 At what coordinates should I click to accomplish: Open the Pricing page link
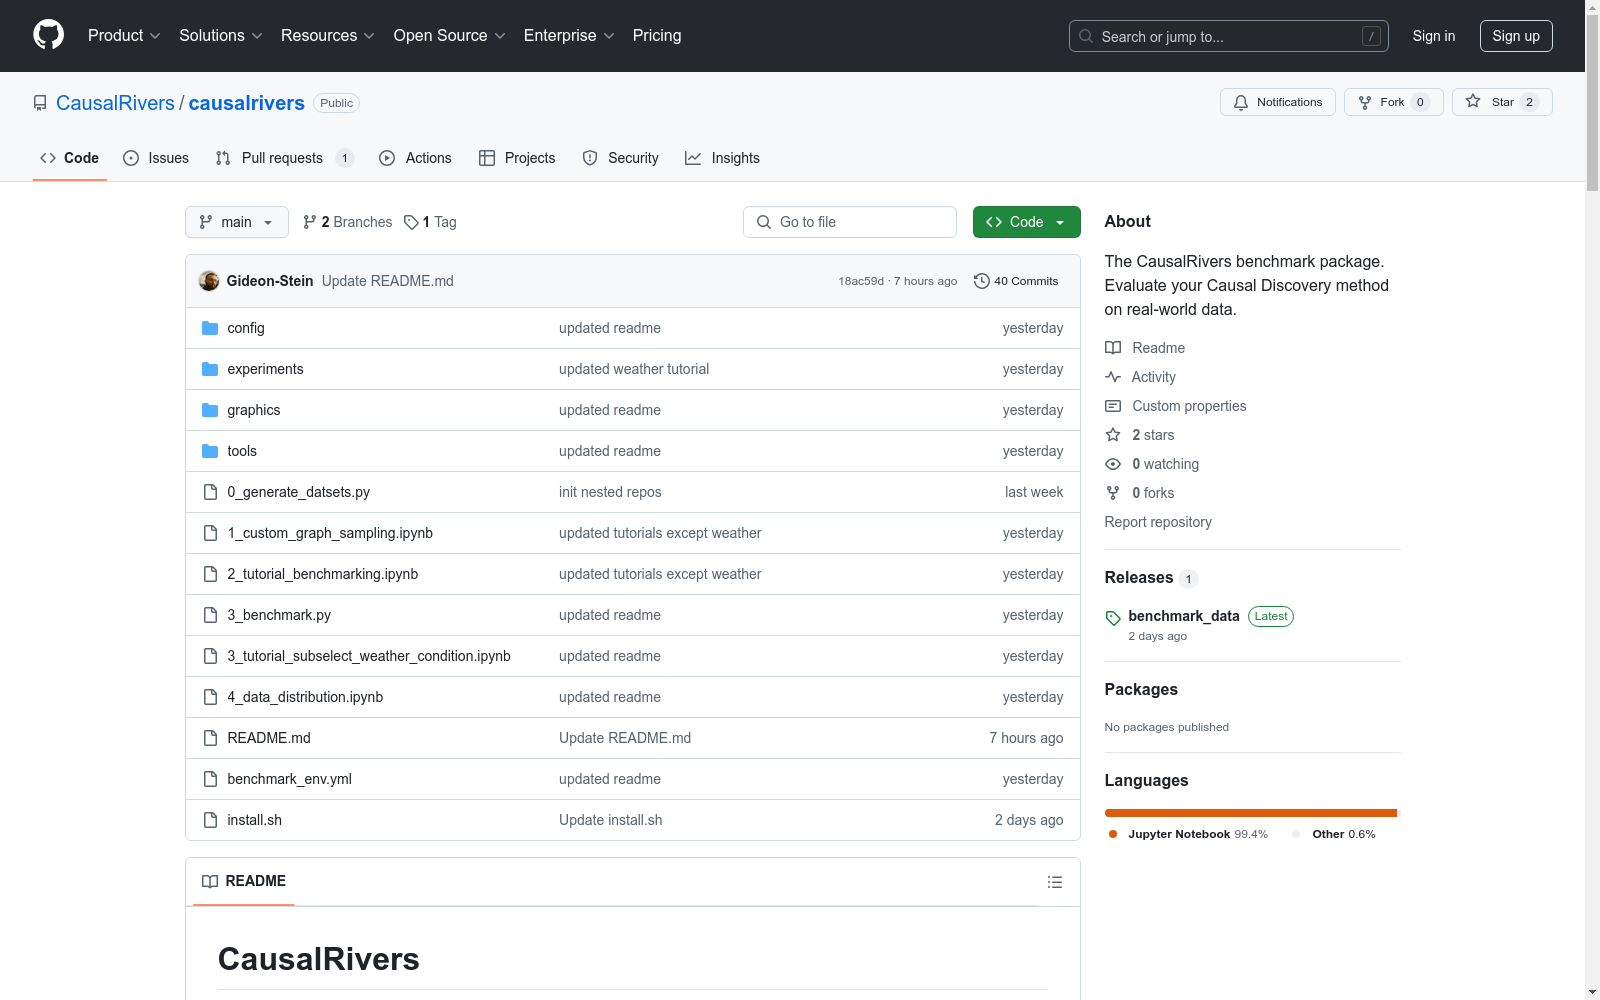click(657, 36)
